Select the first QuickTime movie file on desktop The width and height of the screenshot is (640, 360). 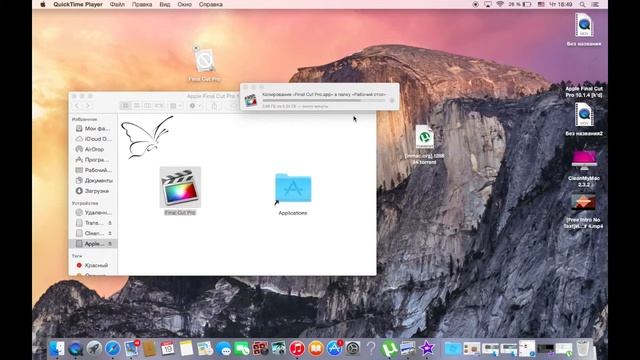click(584, 25)
